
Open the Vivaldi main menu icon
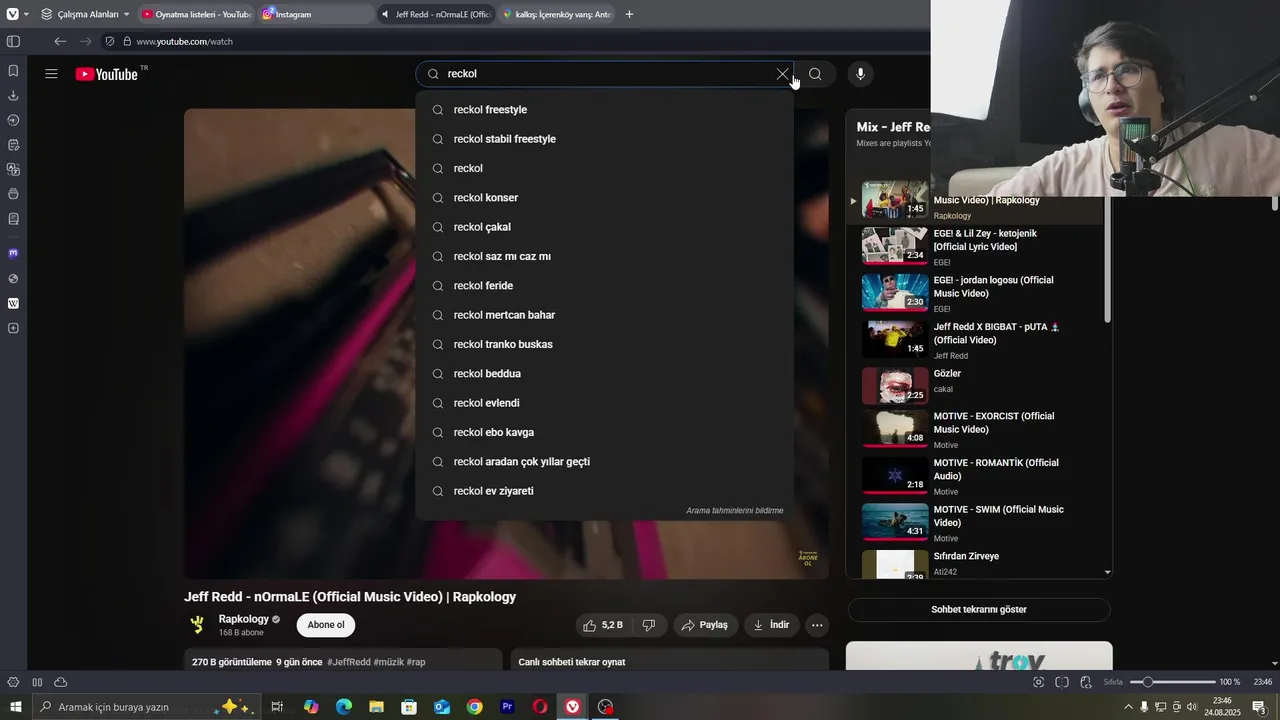(13, 14)
